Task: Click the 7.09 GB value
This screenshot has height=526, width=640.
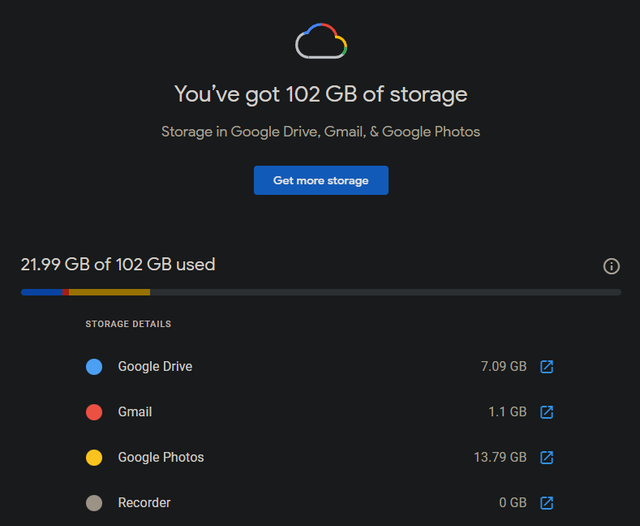Action: tap(504, 366)
